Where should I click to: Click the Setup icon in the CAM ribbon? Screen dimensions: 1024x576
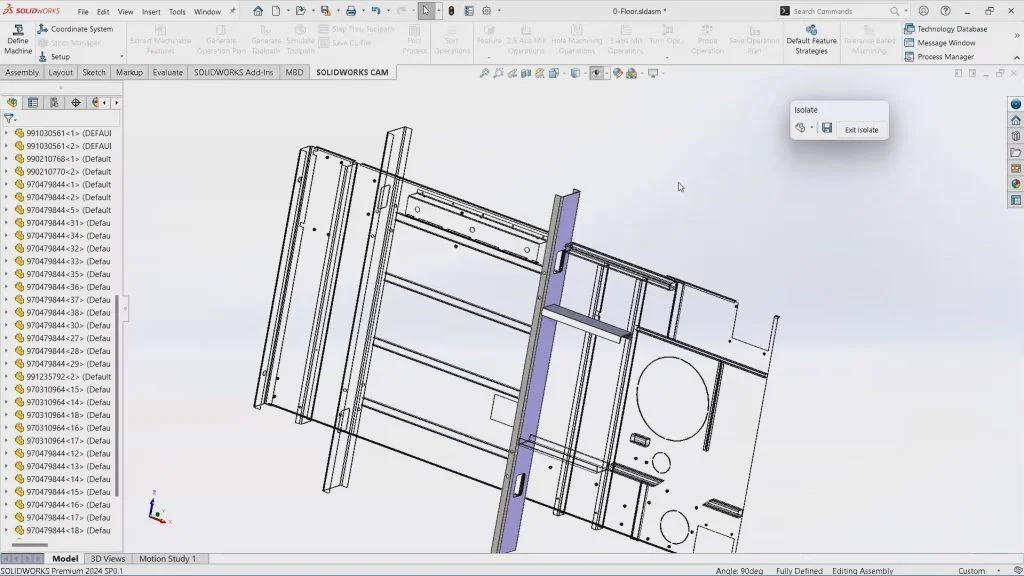pyautogui.click(x=58, y=56)
